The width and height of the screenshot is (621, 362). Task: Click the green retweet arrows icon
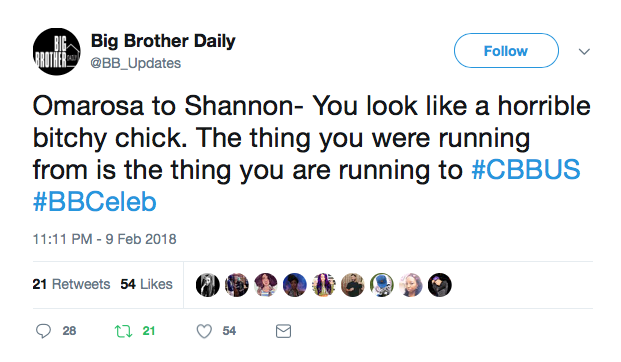click(x=123, y=331)
